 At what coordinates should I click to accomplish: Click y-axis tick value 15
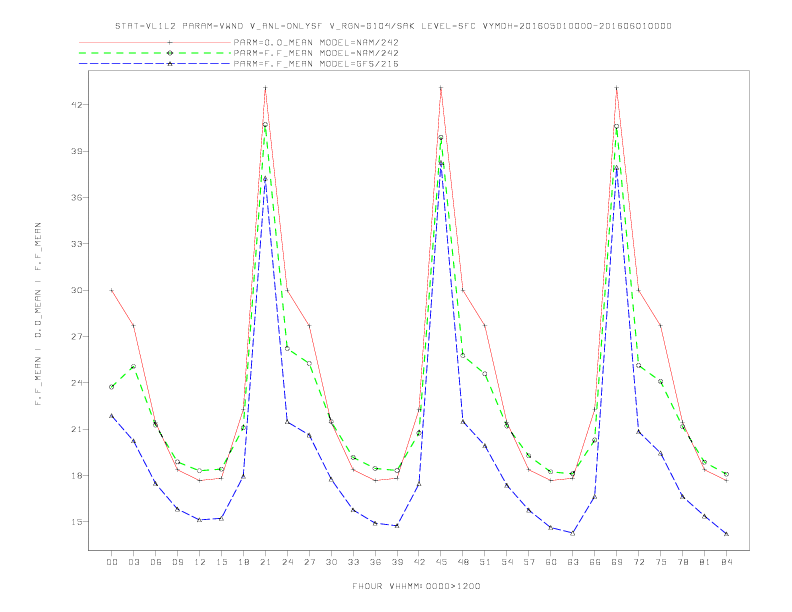pyautogui.click(x=77, y=522)
